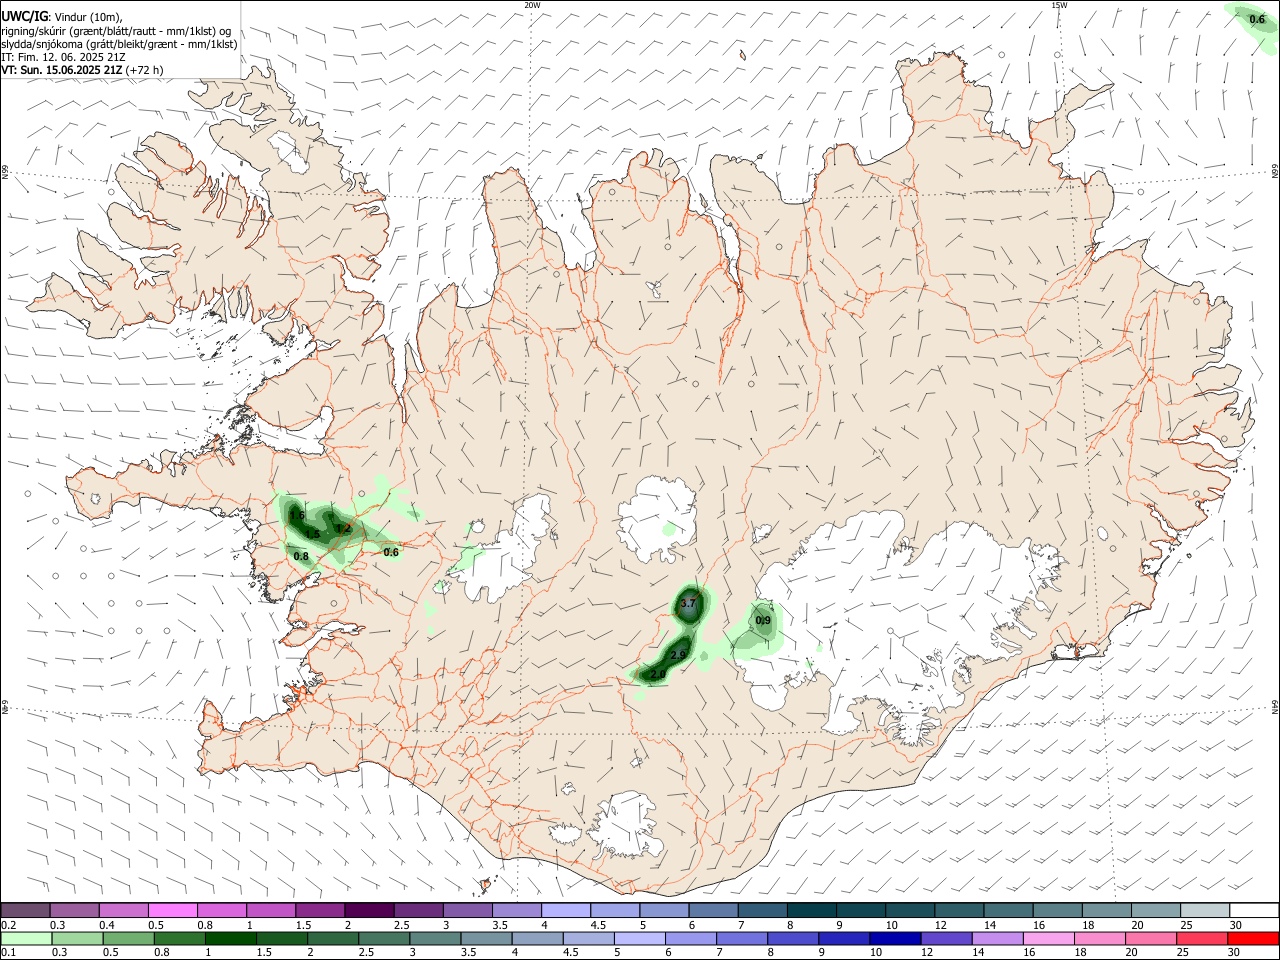
Task: Click the 3.7 precipitation value label
Action: tap(688, 604)
